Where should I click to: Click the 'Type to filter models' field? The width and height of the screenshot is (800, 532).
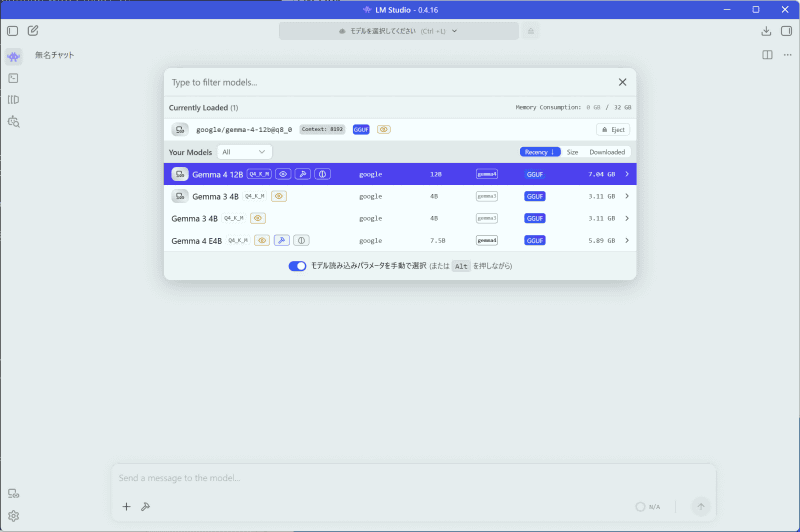390,82
